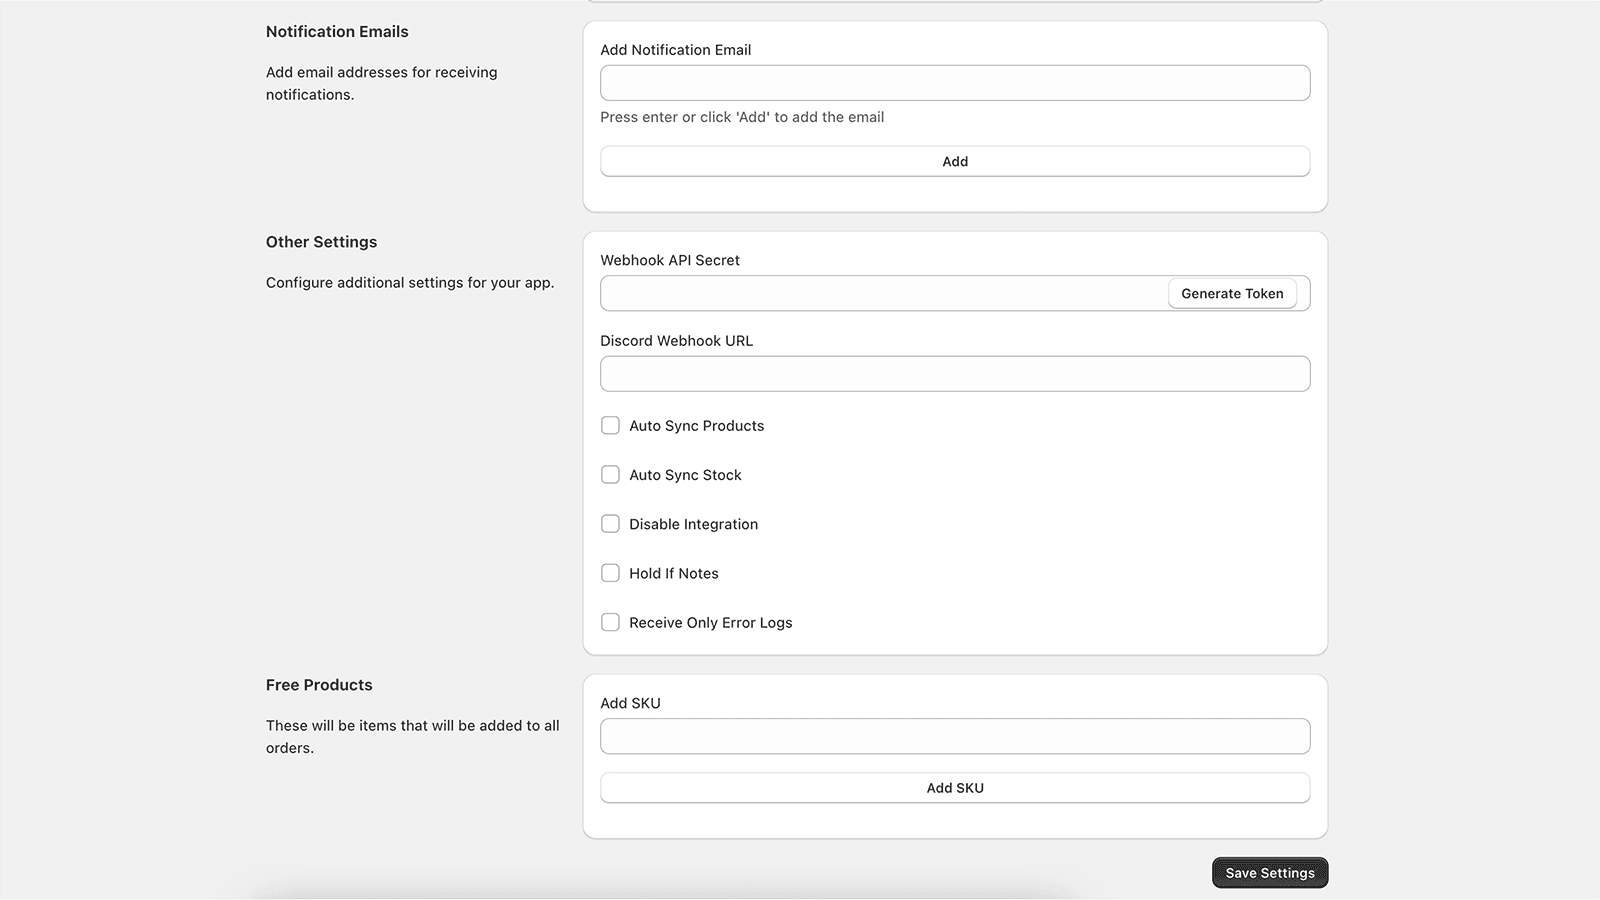Click the 'Webhook API Secret' field label
Screen dimensions: 1600x900
pos(669,260)
